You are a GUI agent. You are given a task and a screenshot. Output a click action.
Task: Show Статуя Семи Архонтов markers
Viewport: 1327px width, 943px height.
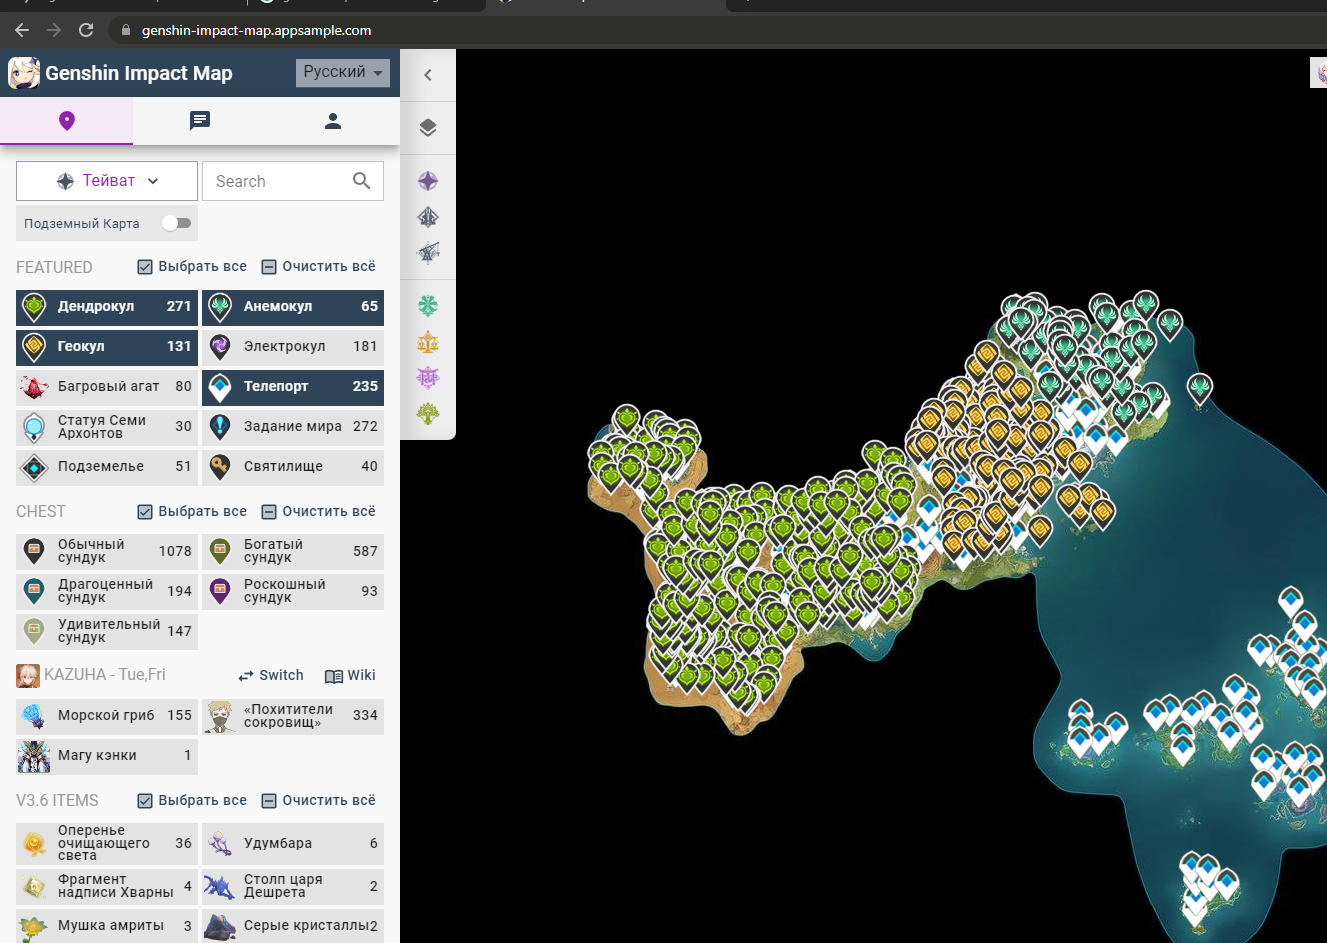(x=107, y=427)
